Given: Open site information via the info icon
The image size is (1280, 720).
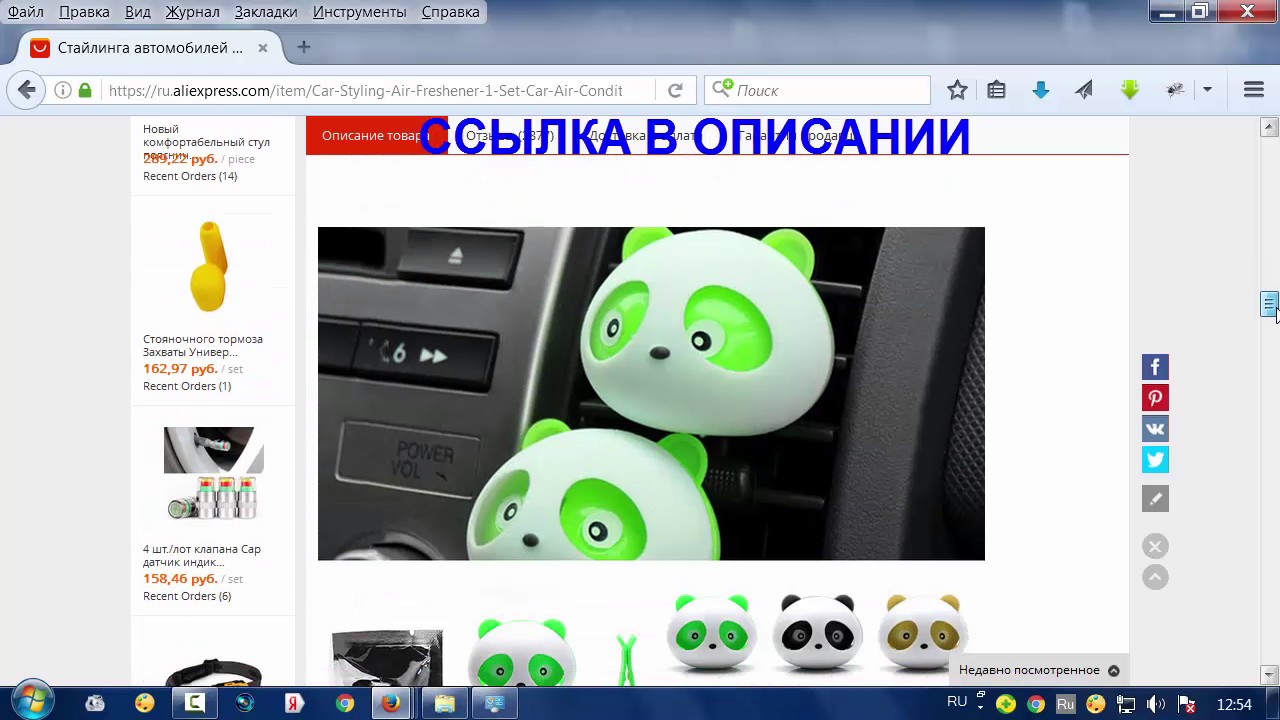Looking at the screenshot, I should (62, 90).
